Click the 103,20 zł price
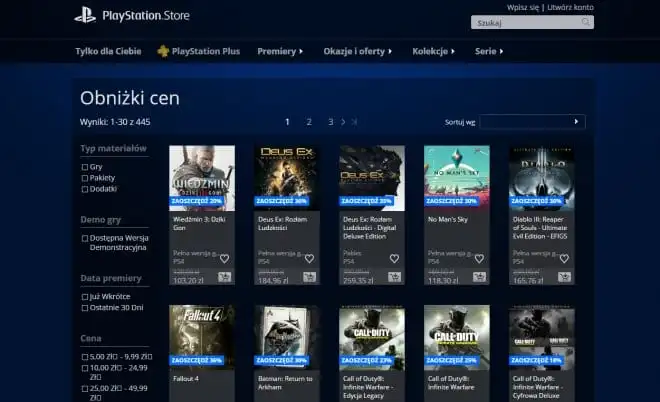 coord(188,280)
